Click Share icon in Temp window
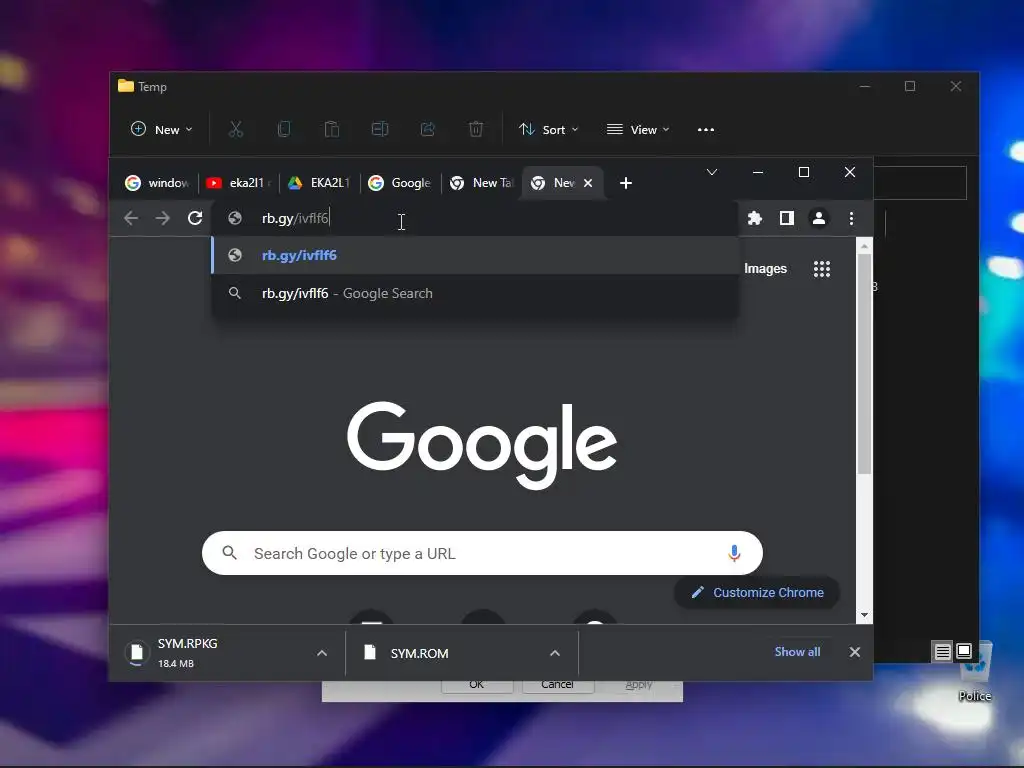 [428, 129]
